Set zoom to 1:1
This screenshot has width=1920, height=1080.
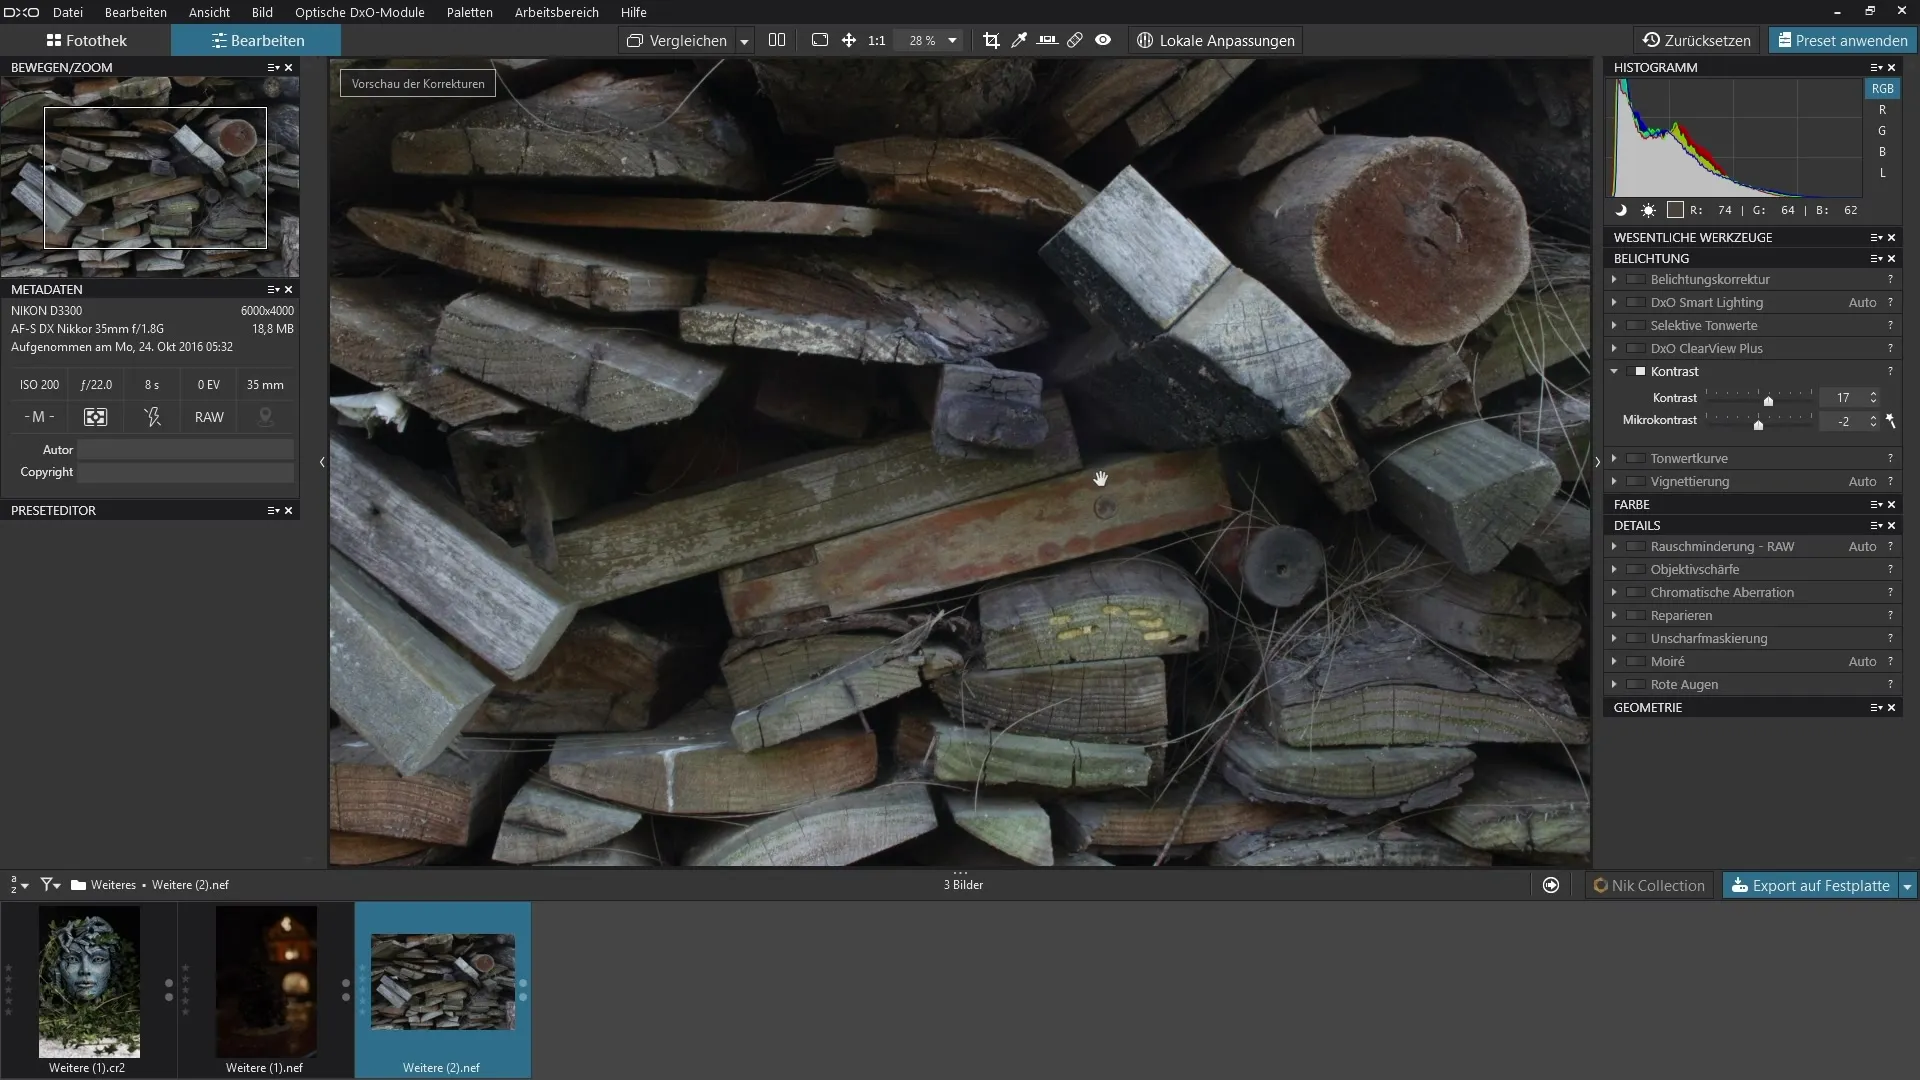[x=877, y=41]
